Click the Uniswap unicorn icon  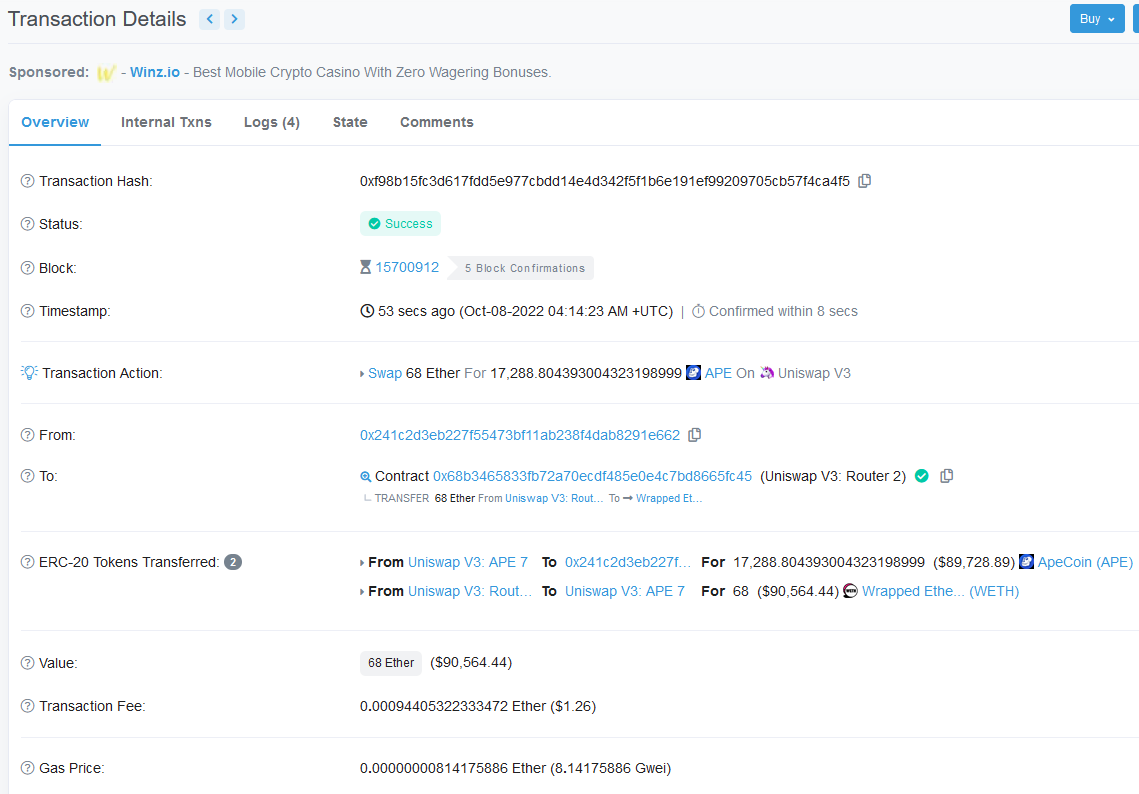[x=767, y=373]
